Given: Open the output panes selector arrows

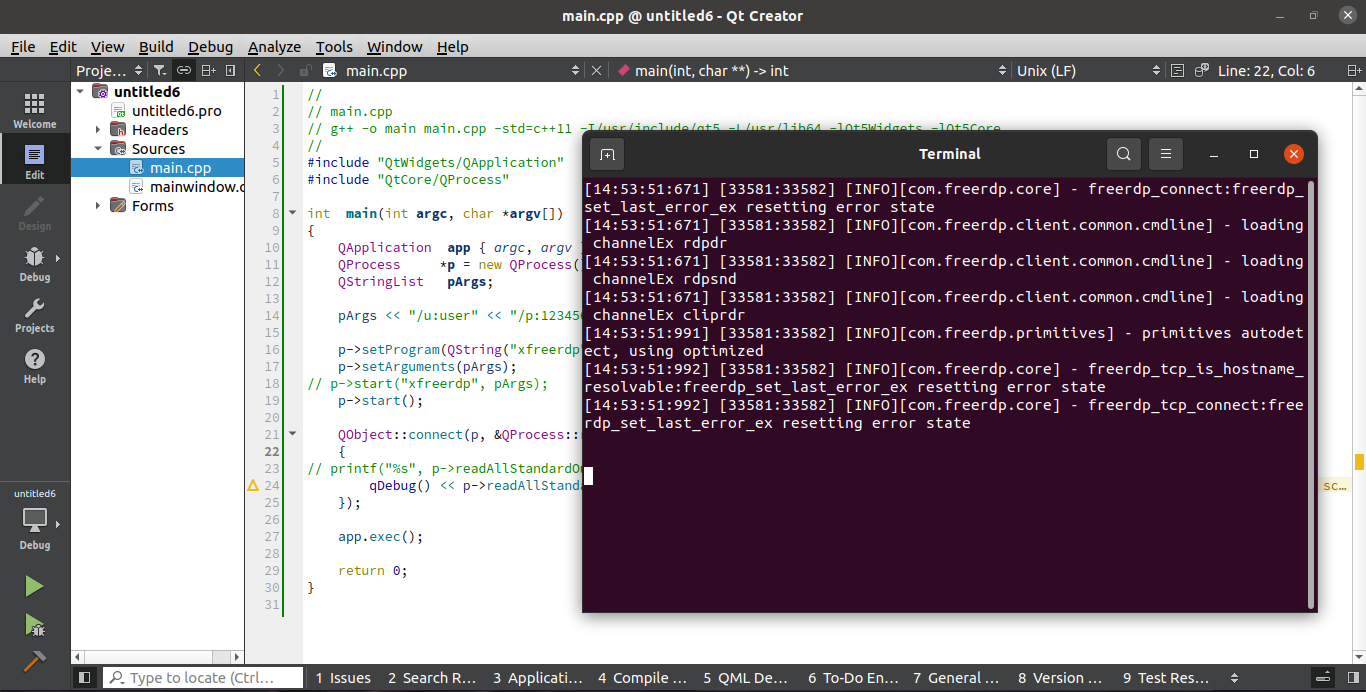Looking at the screenshot, I should pyautogui.click(x=1234, y=678).
